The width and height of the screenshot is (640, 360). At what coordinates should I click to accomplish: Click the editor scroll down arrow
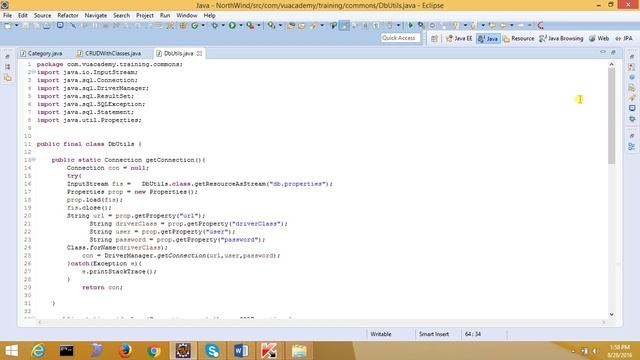point(611,314)
